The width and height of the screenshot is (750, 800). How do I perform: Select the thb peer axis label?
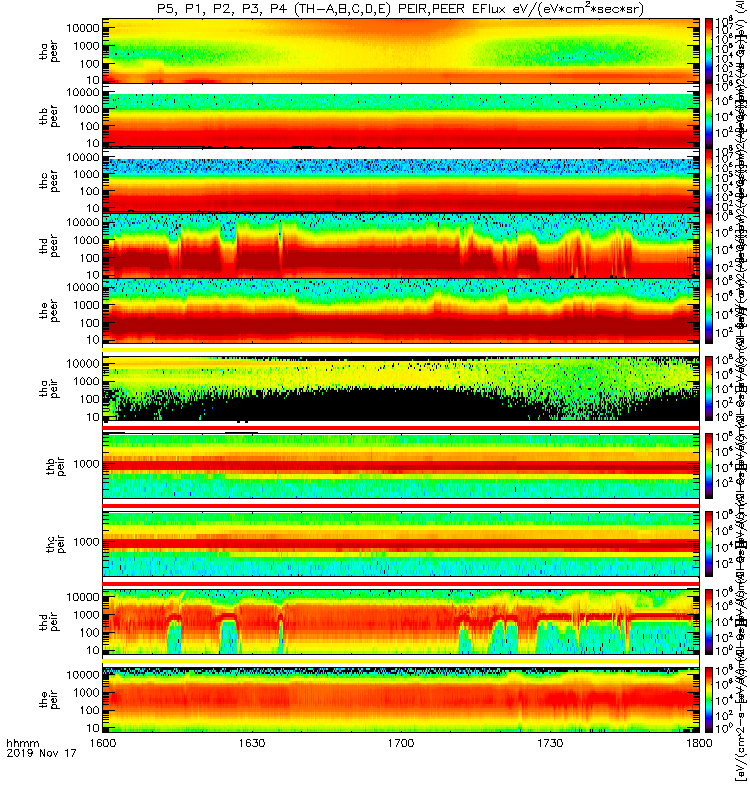(49, 116)
